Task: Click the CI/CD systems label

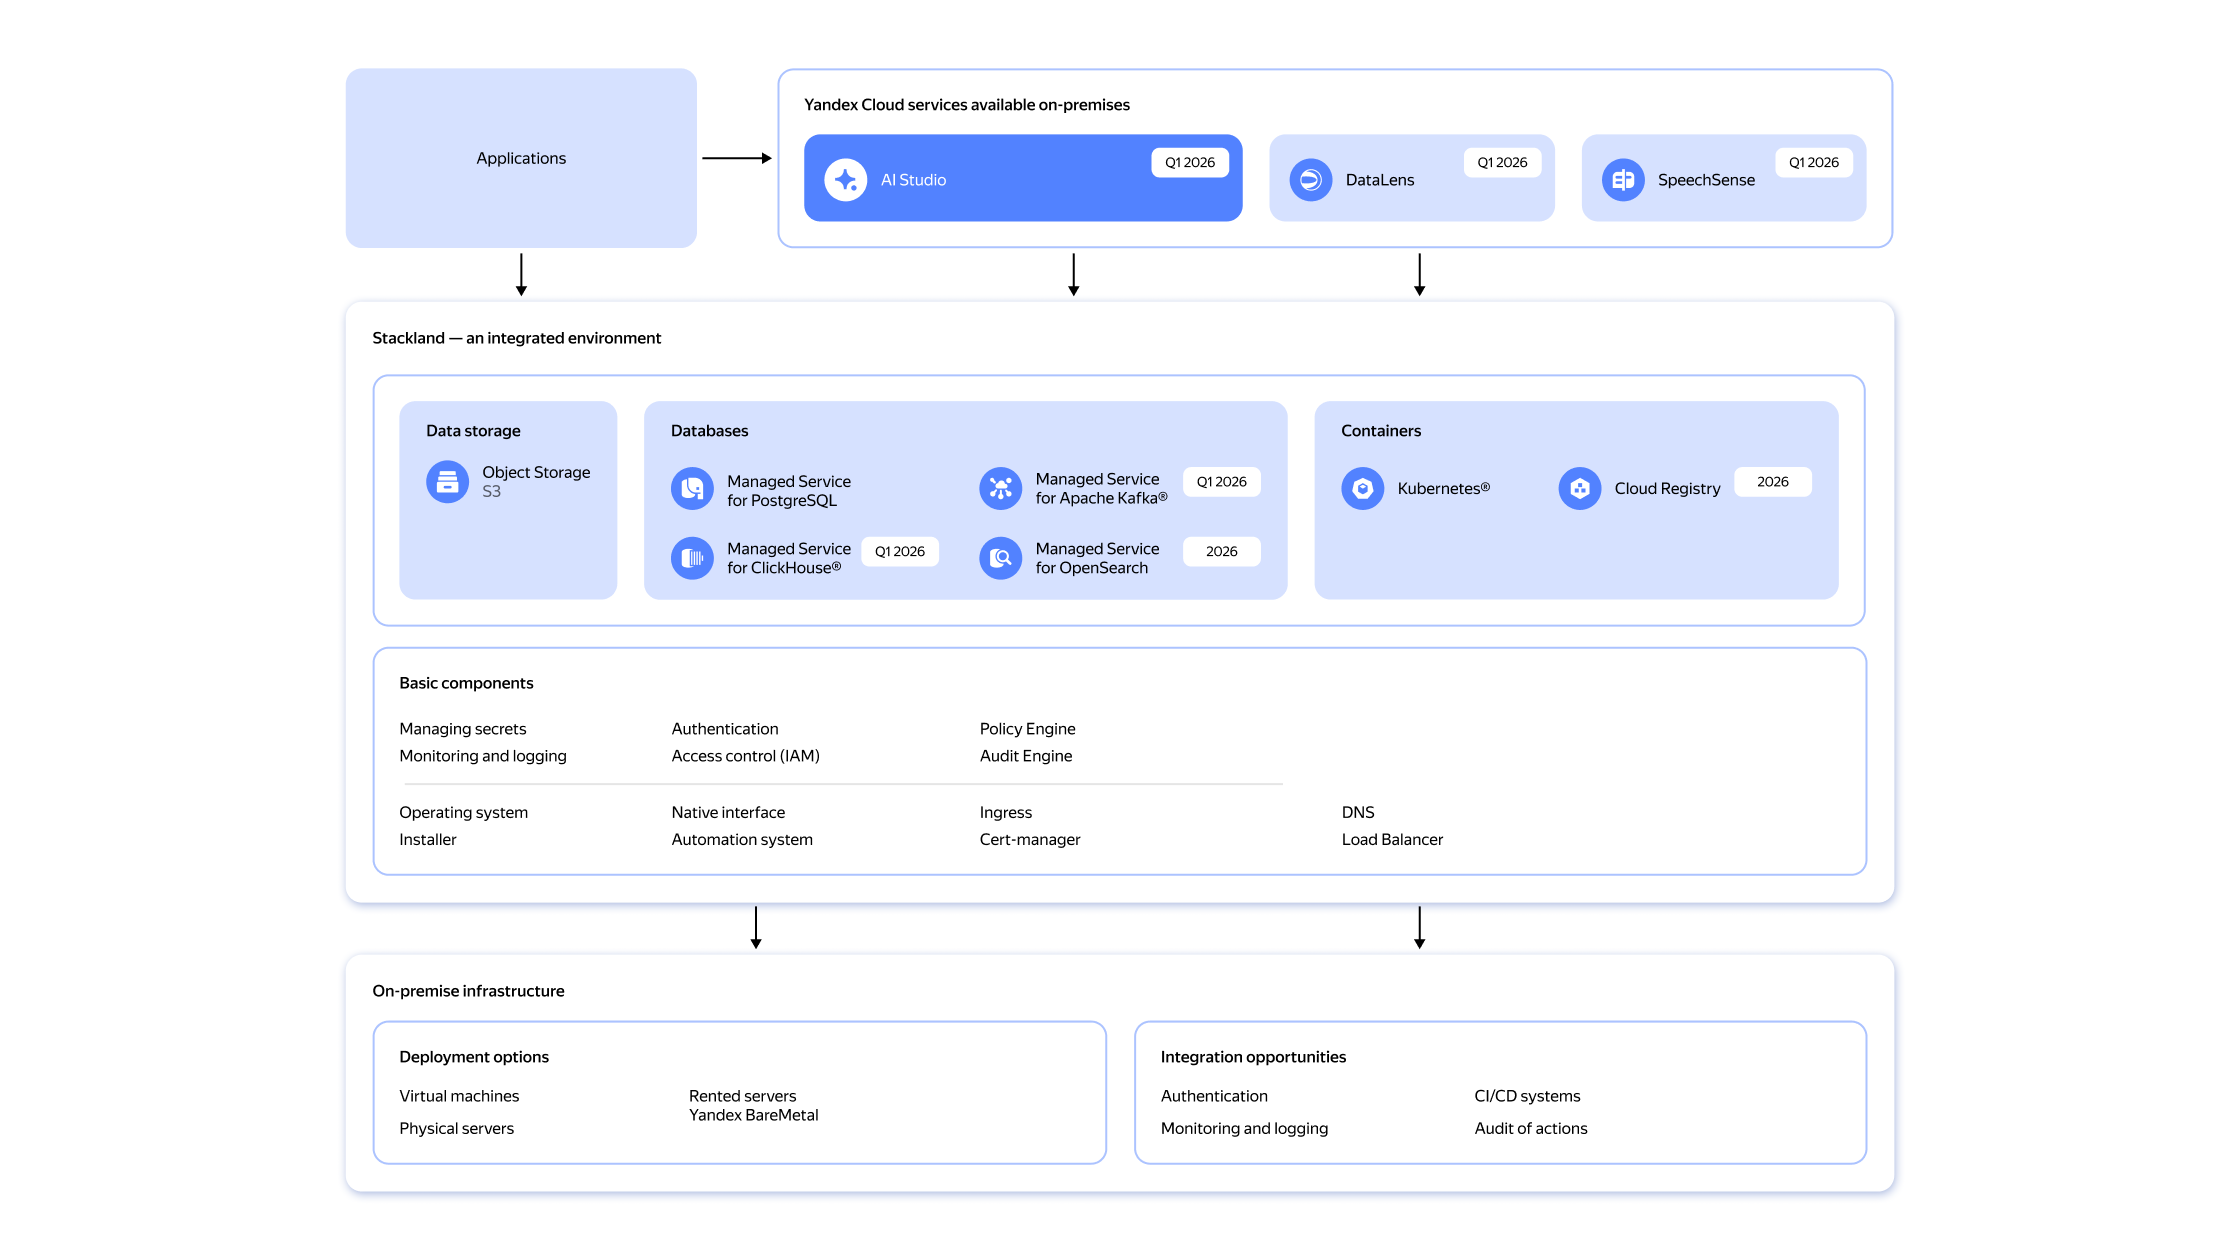Action: click(1526, 1096)
